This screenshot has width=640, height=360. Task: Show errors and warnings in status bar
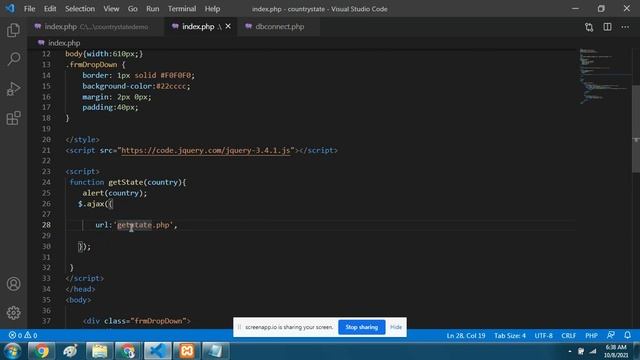coord(23,335)
